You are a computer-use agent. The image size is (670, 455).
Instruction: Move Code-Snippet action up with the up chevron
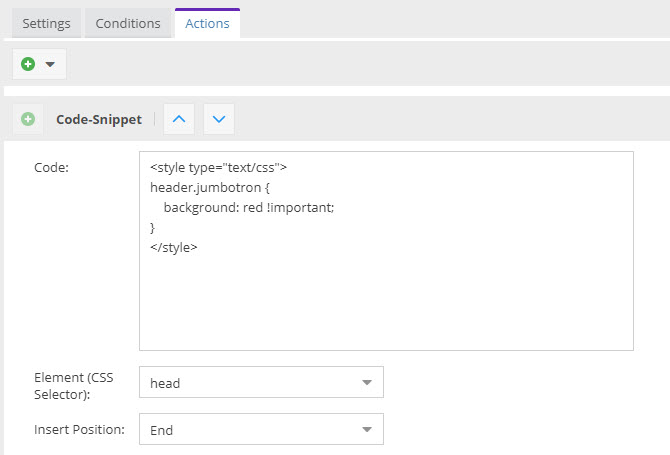pyautogui.click(x=179, y=119)
